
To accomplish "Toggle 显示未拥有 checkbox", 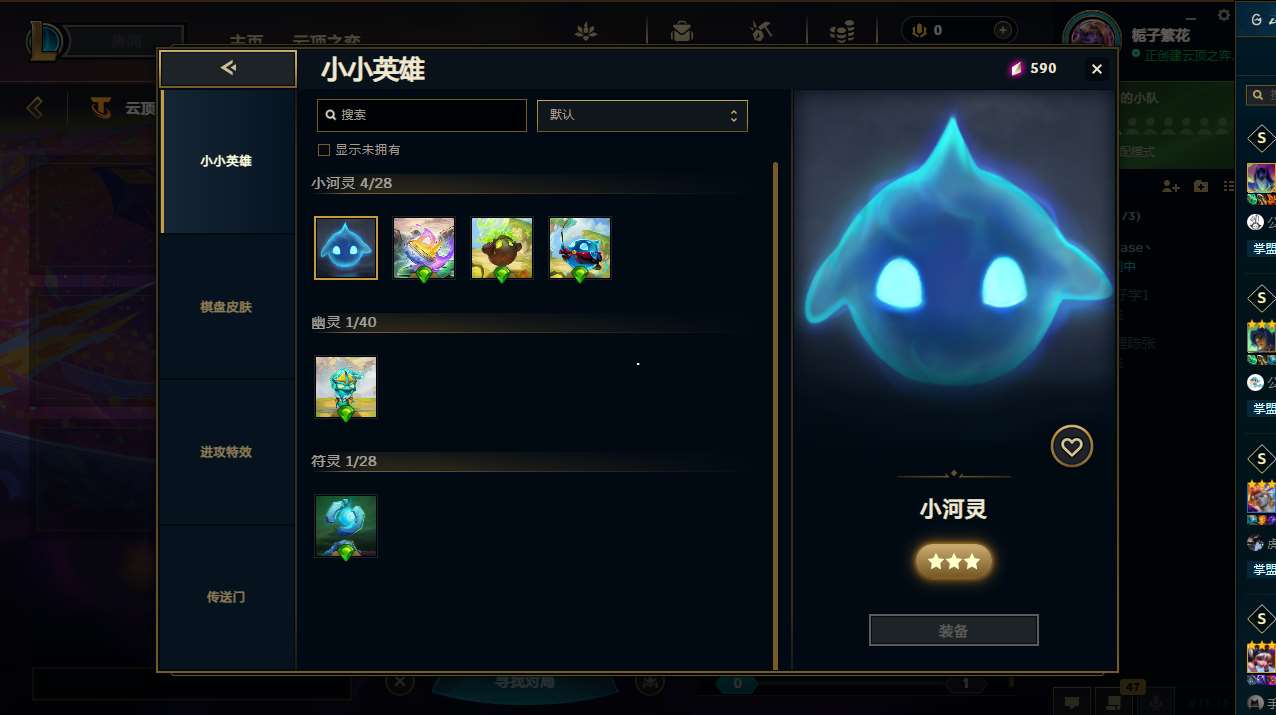I will click(324, 150).
